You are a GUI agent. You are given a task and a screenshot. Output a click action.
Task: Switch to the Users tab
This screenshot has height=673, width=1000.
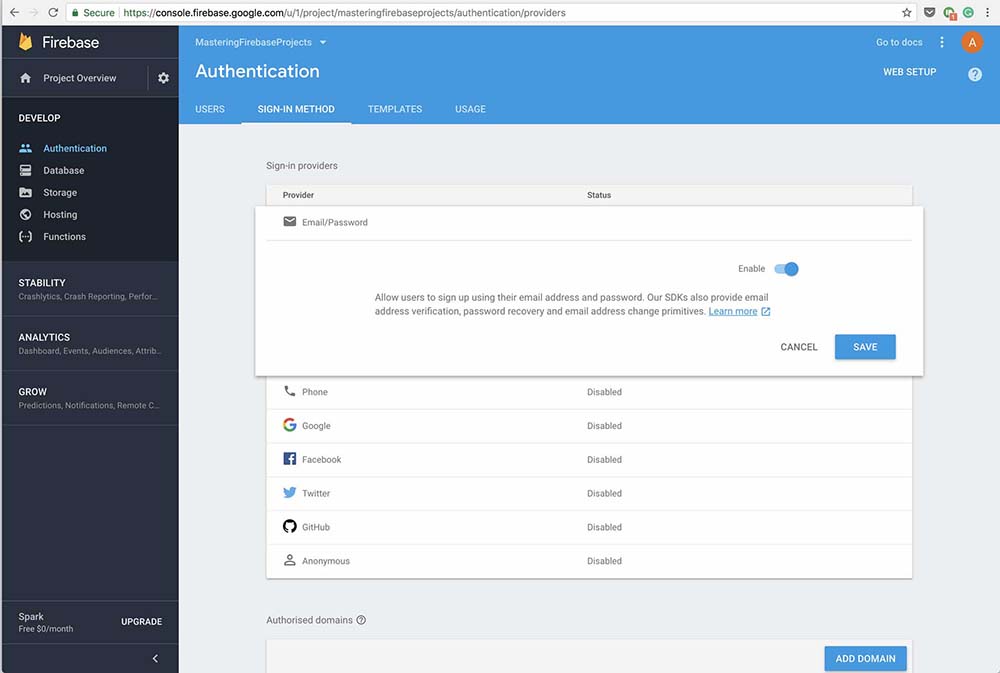pyautogui.click(x=210, y=109)
